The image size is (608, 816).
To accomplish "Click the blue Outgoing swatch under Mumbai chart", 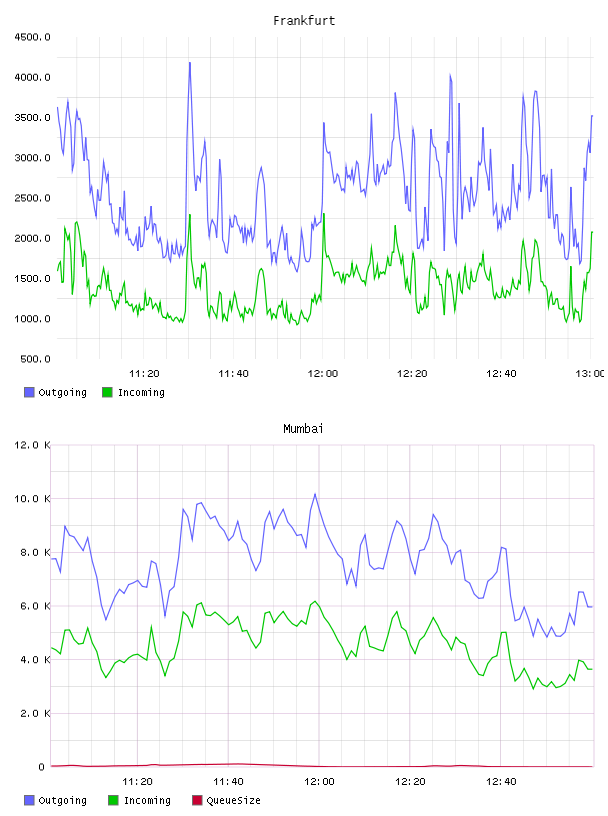I will 29,800.
